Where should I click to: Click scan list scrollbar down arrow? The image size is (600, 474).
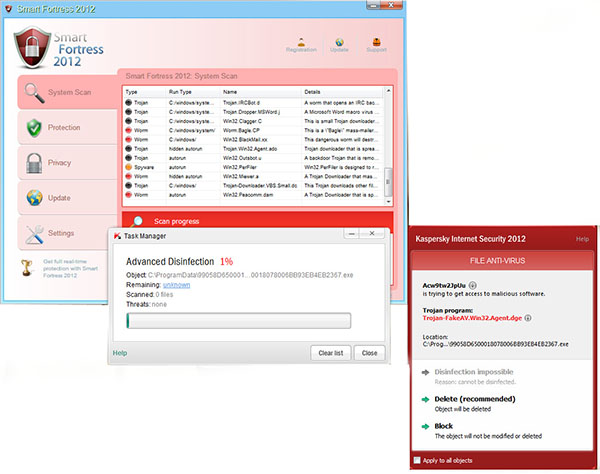point(388,201)
